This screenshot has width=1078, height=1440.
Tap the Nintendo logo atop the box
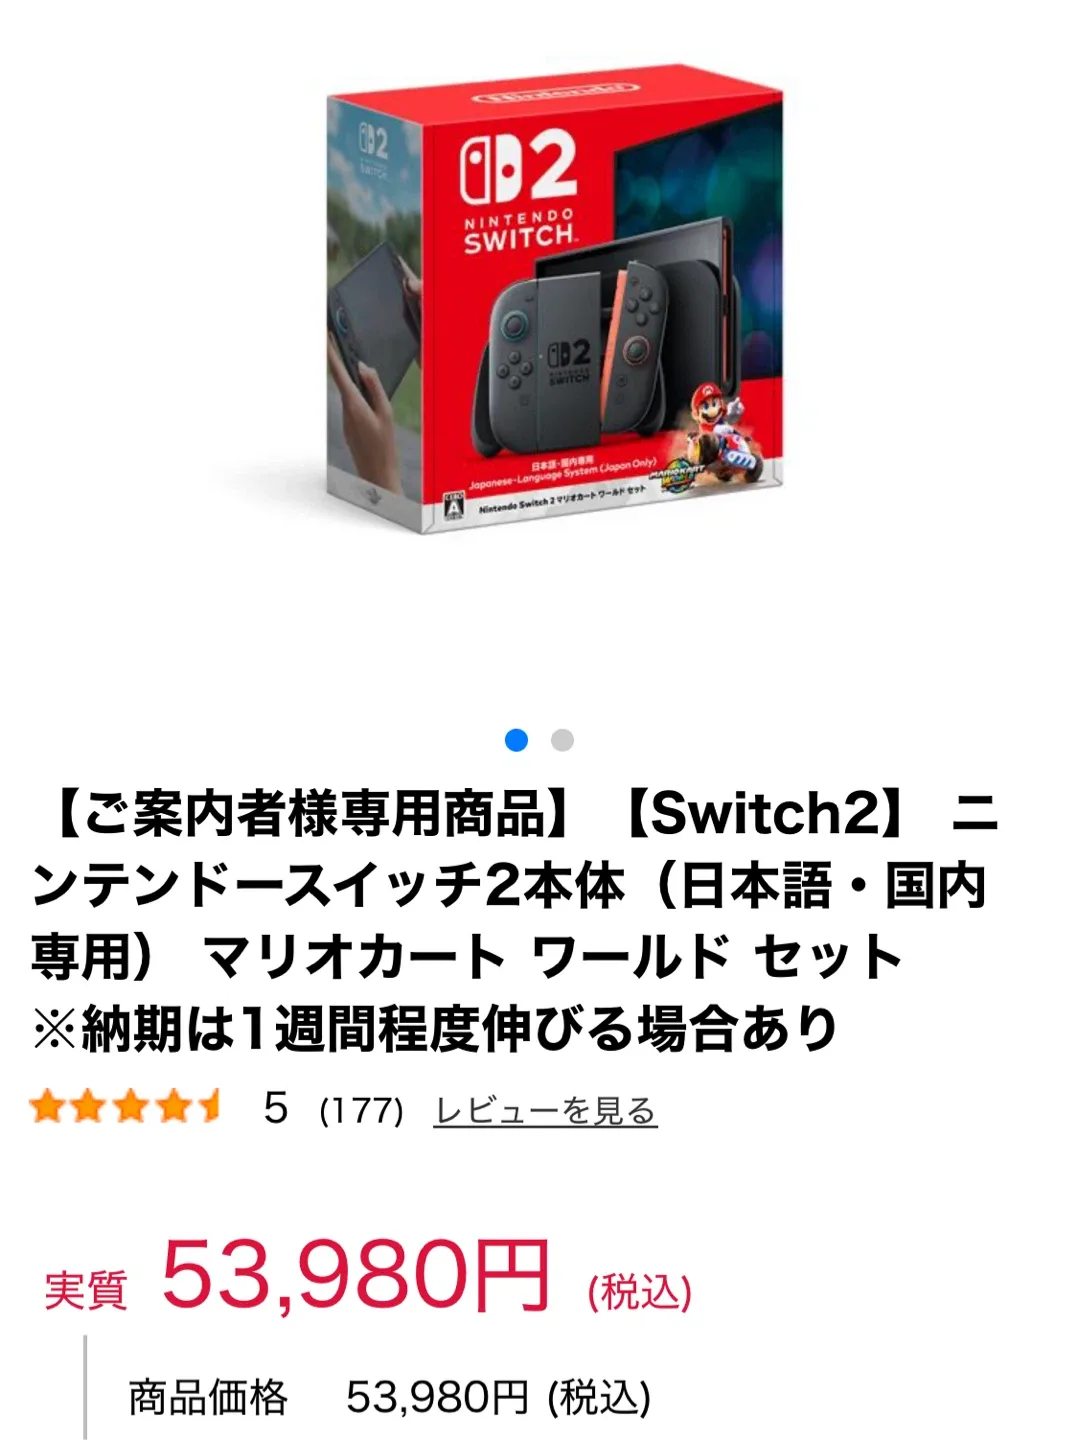(x=555, y=95)
